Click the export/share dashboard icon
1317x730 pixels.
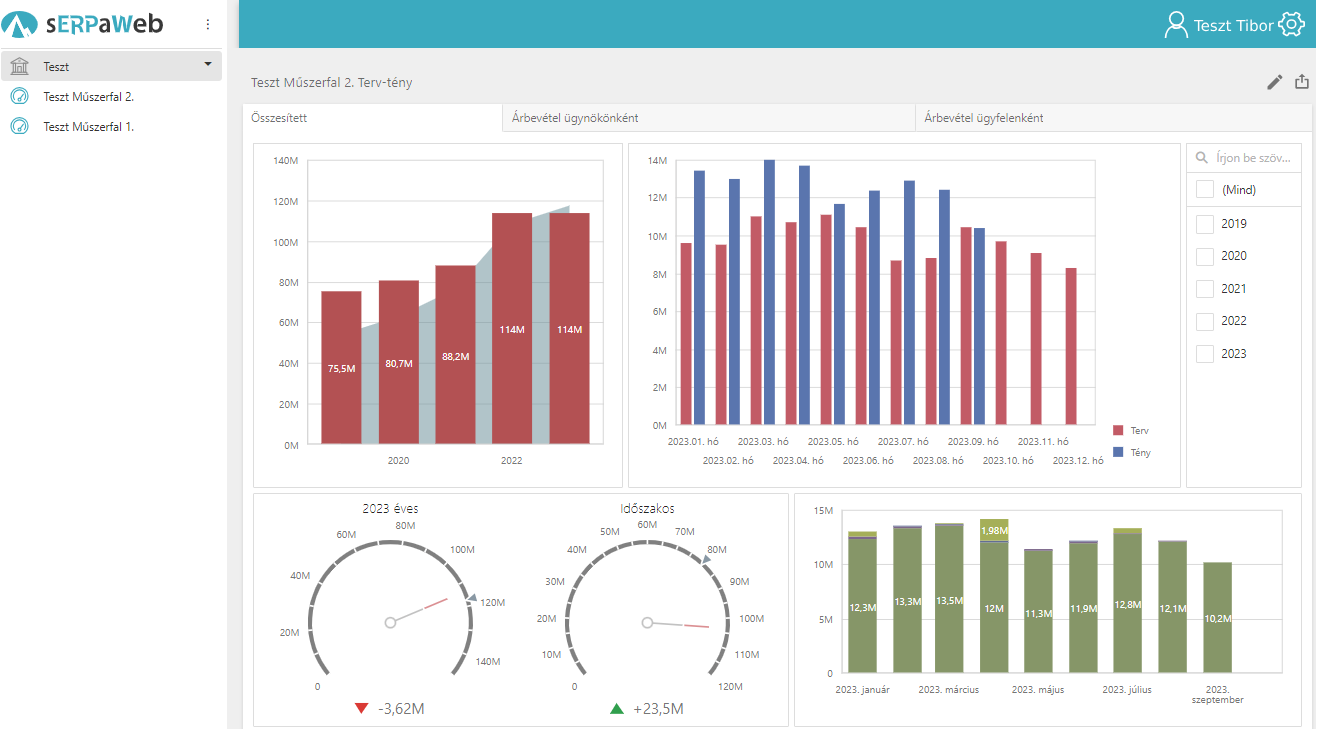[x=1301, y=82]
